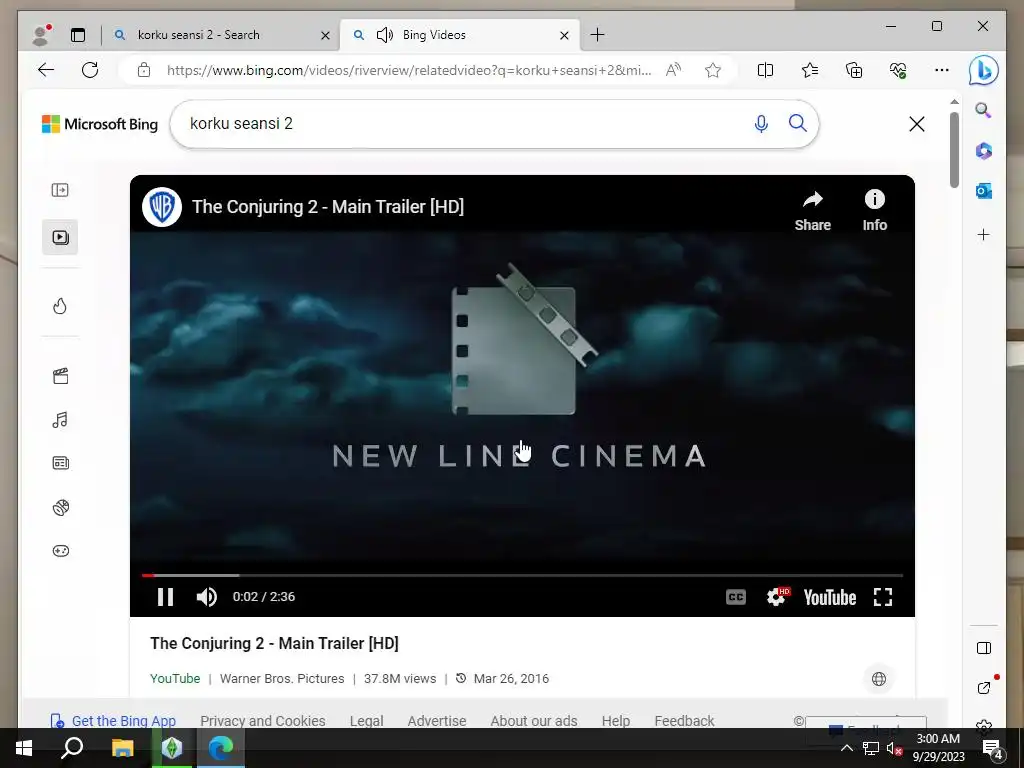Pause the Conjuring 2 trailer
1024x768 pixels.
point(165,597)
